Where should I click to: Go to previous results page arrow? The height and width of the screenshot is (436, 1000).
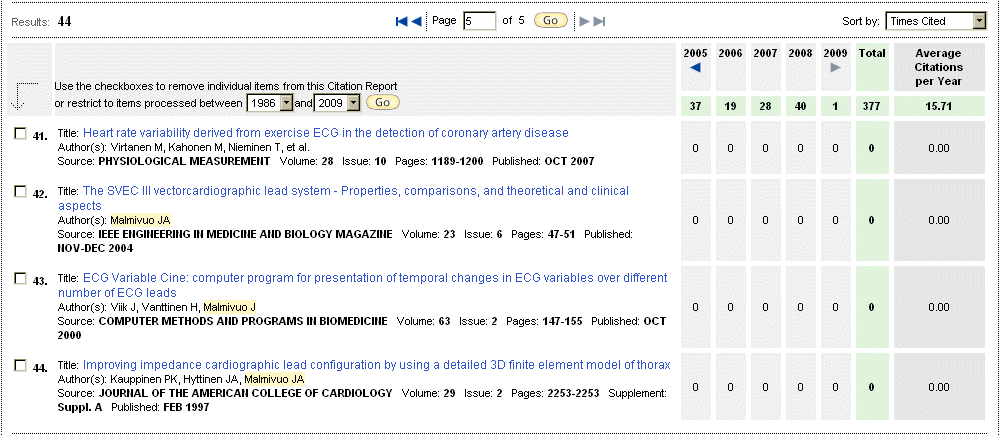pyautogui.click(x=416, y=21)
